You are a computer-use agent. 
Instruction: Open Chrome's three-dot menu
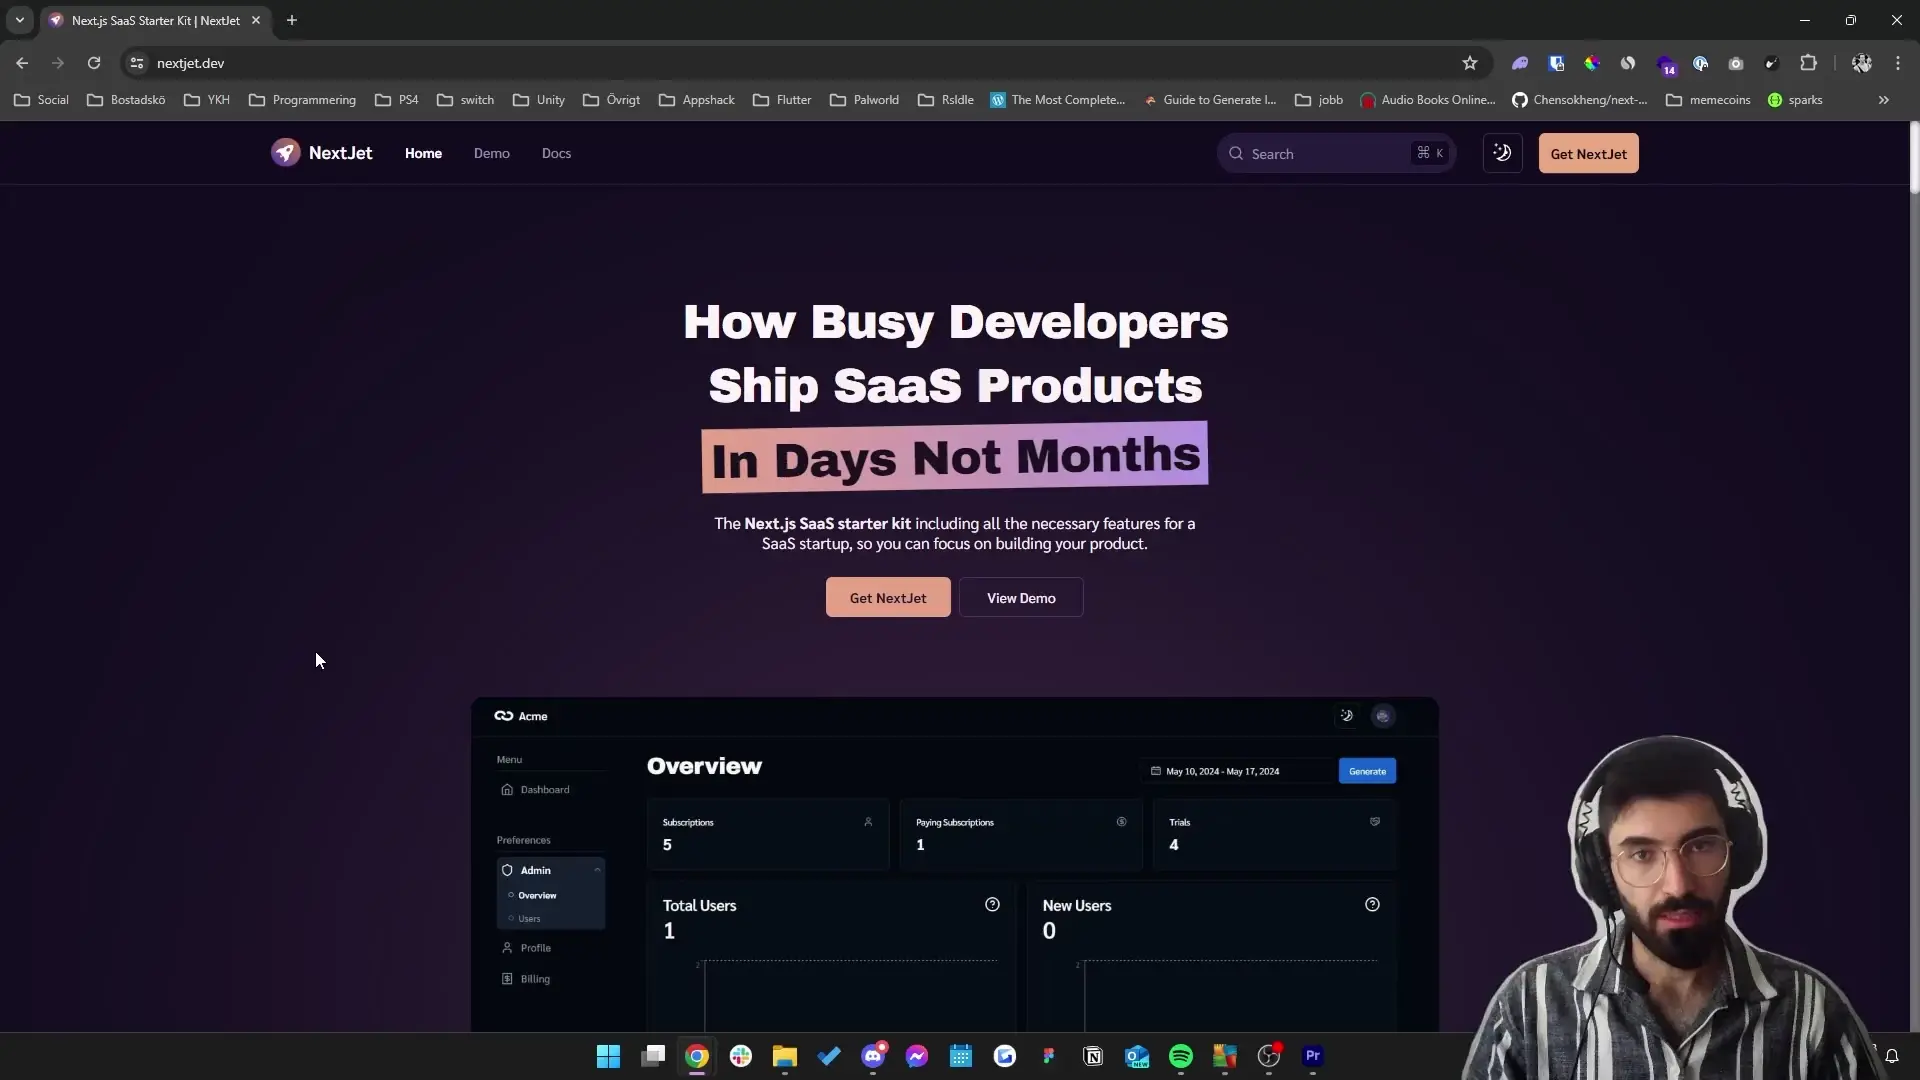[x=1897, y=62]
